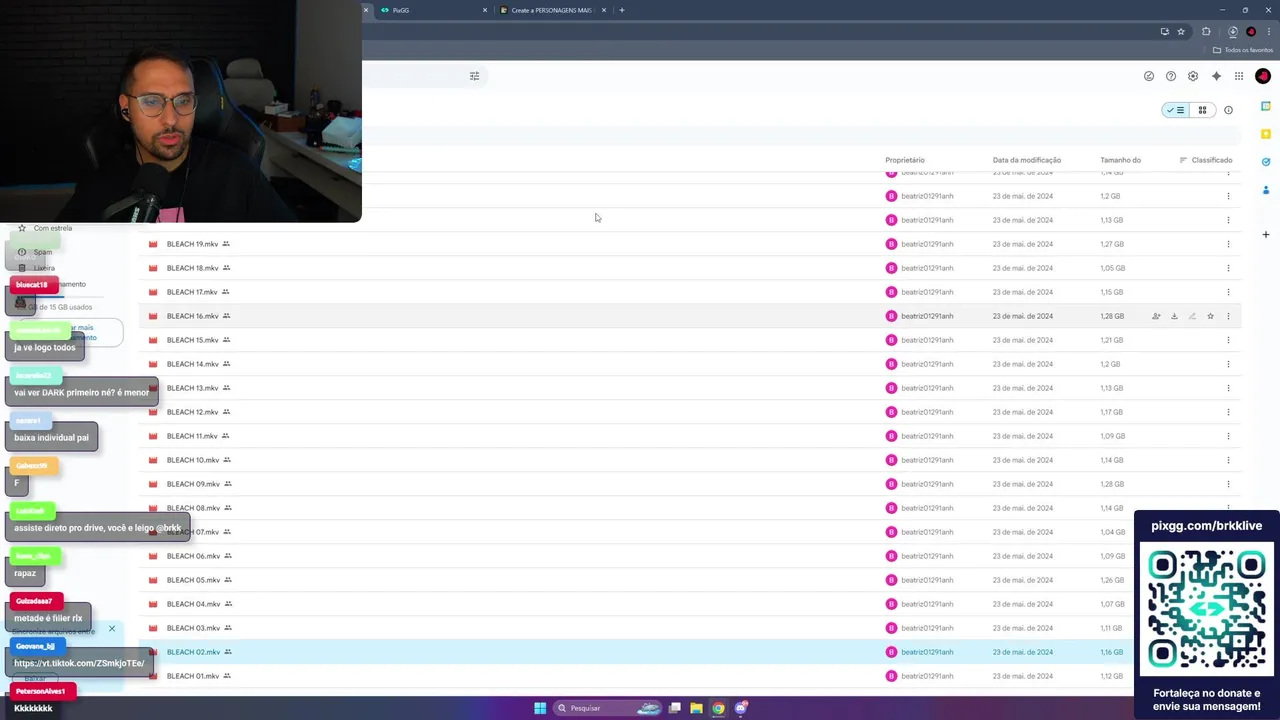The image size is (1280, 720).
Task: Switch to list layout view
Action: [x=1175, y=110]
